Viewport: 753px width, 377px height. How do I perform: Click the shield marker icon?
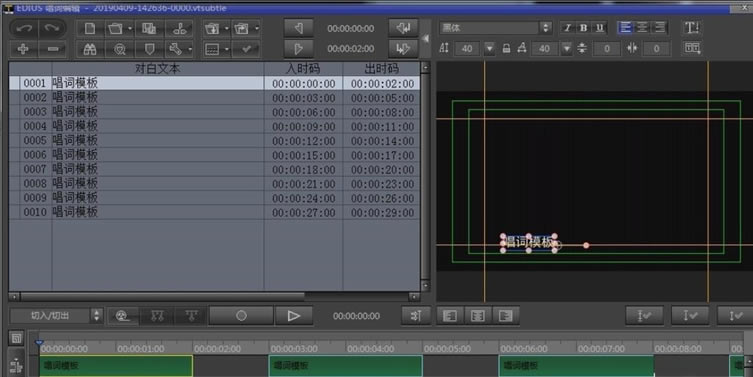click(149, 49)
